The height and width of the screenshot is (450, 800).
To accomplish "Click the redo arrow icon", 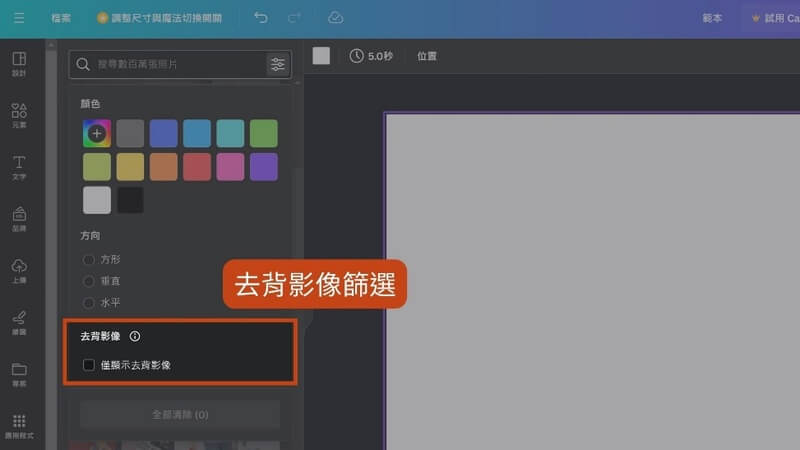I will 294,18.
